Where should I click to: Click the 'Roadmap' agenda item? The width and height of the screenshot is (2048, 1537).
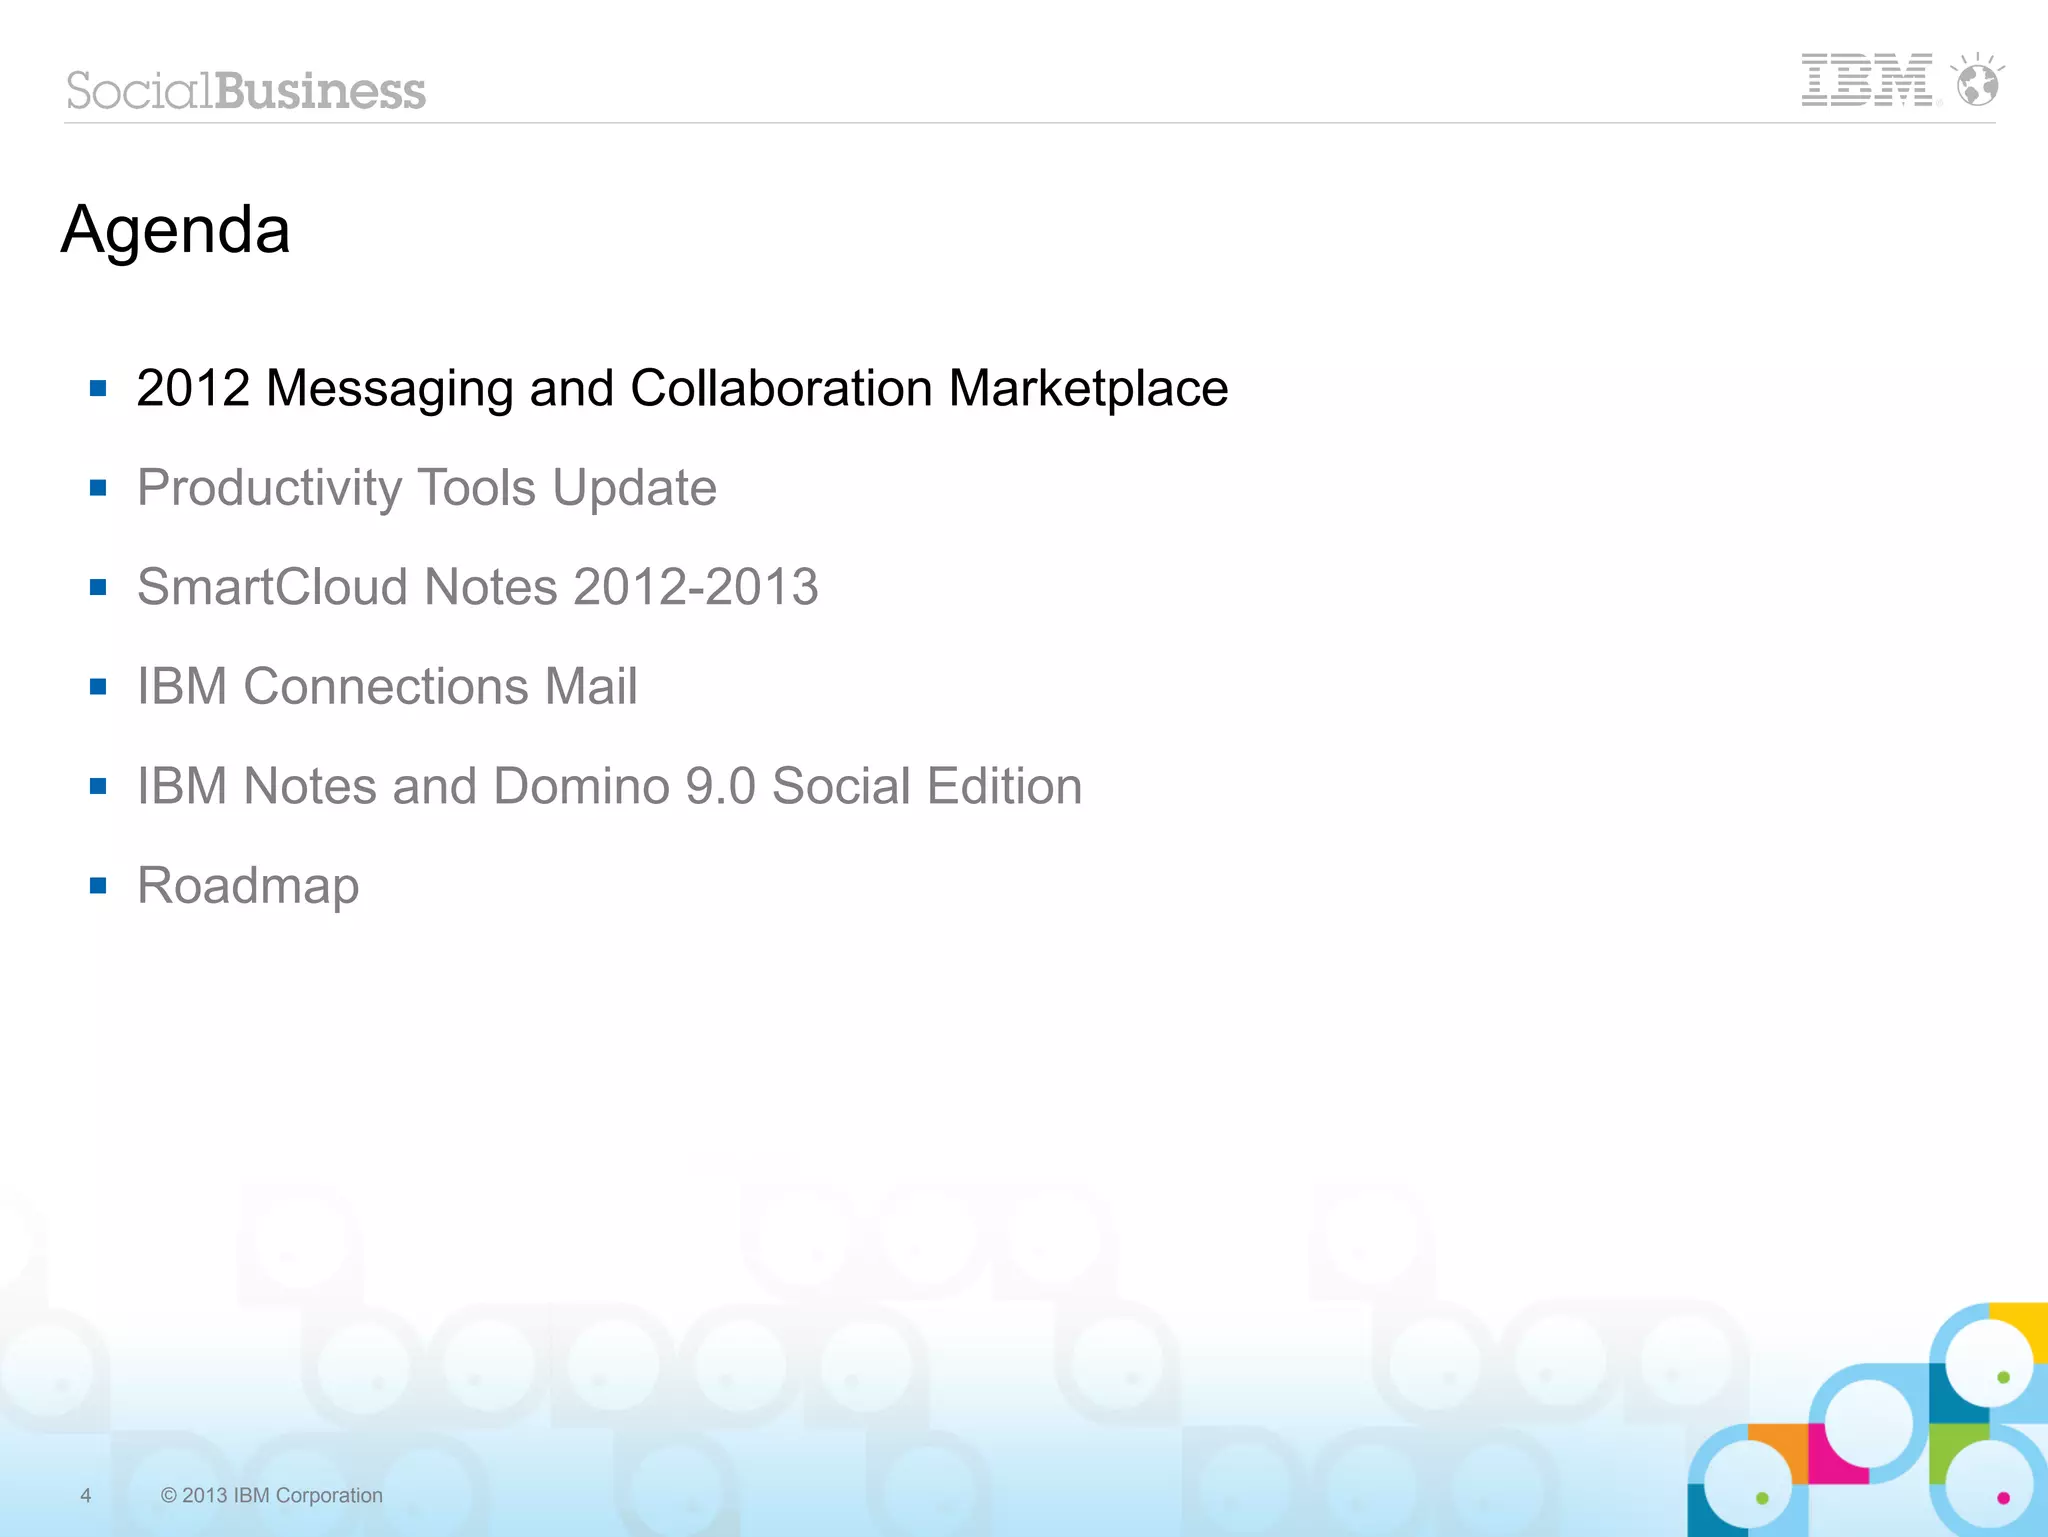click(x=248, y=886)
